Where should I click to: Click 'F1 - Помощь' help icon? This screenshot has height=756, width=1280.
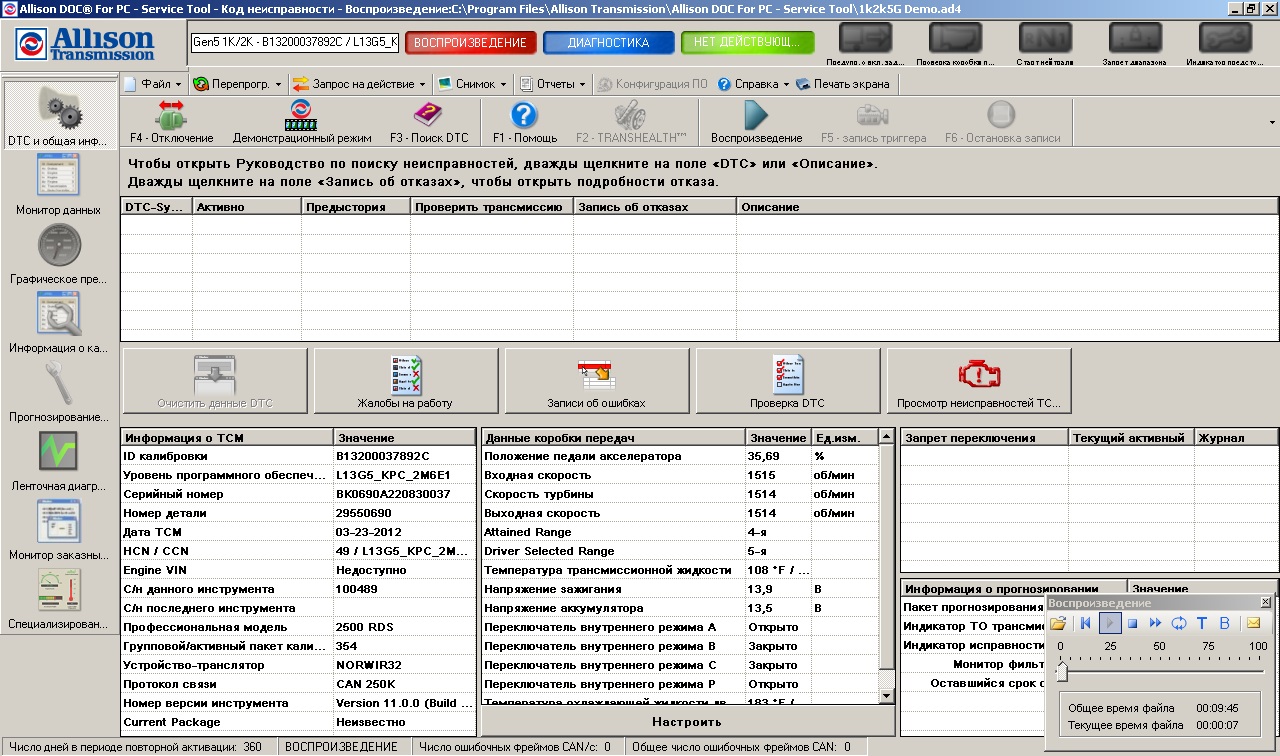pos(525,122)
